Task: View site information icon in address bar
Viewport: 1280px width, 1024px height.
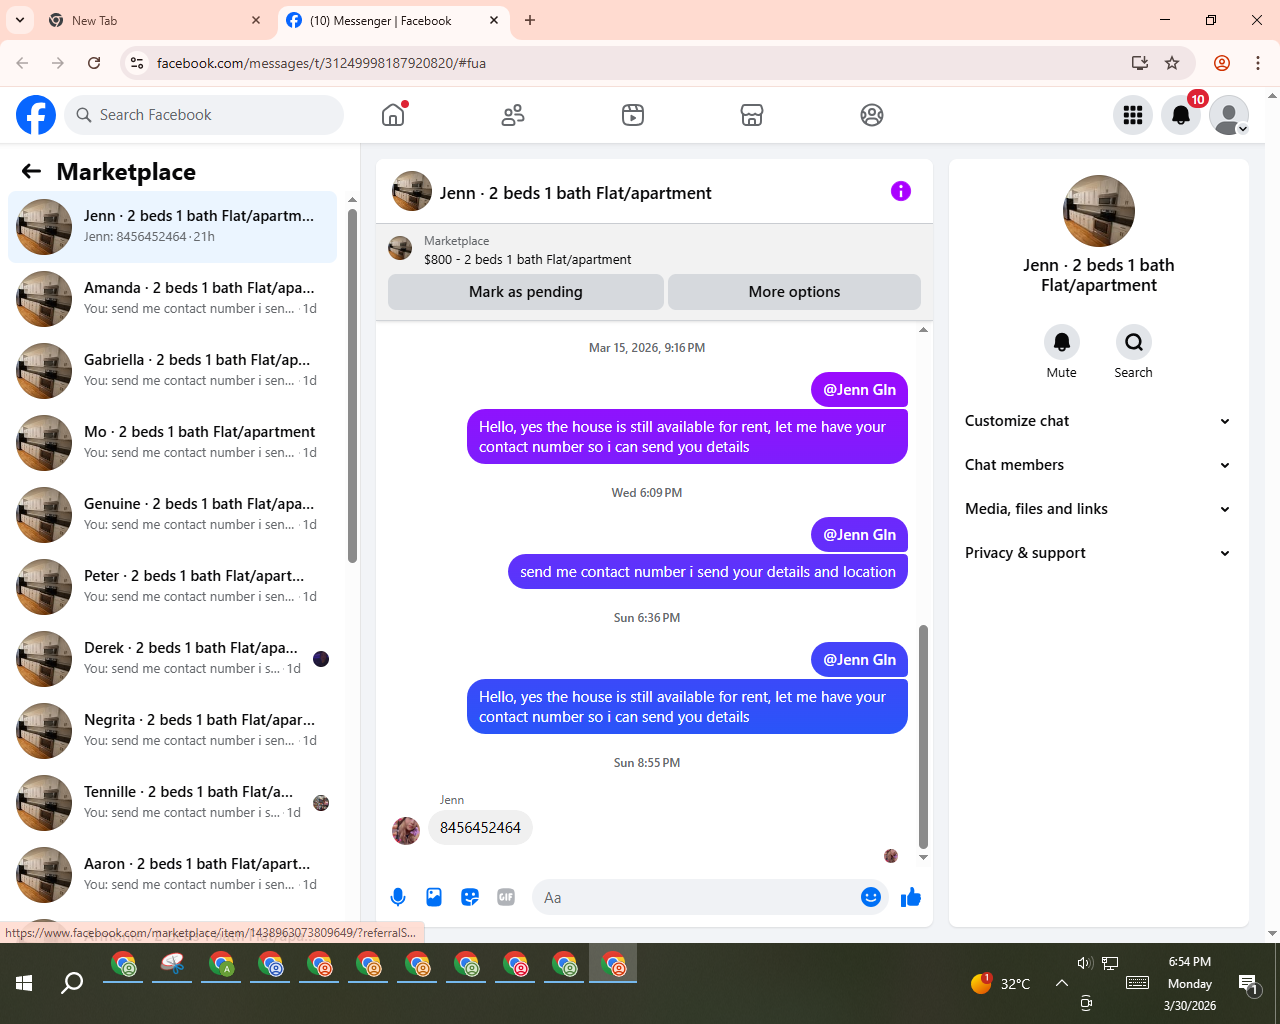Action: point(138,63)
